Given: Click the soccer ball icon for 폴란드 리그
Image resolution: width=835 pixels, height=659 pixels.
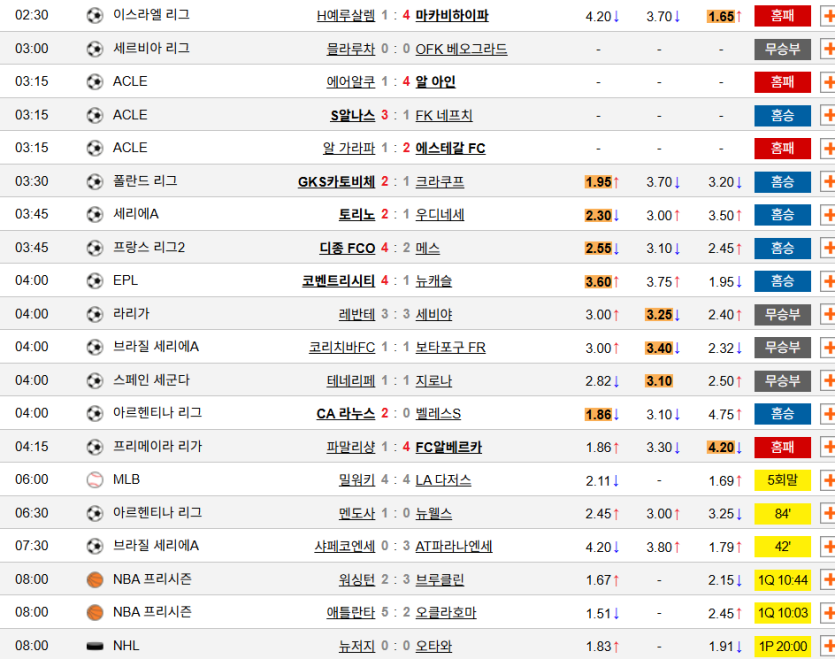Looking at the screenshot, I should (x=95, y=182).
